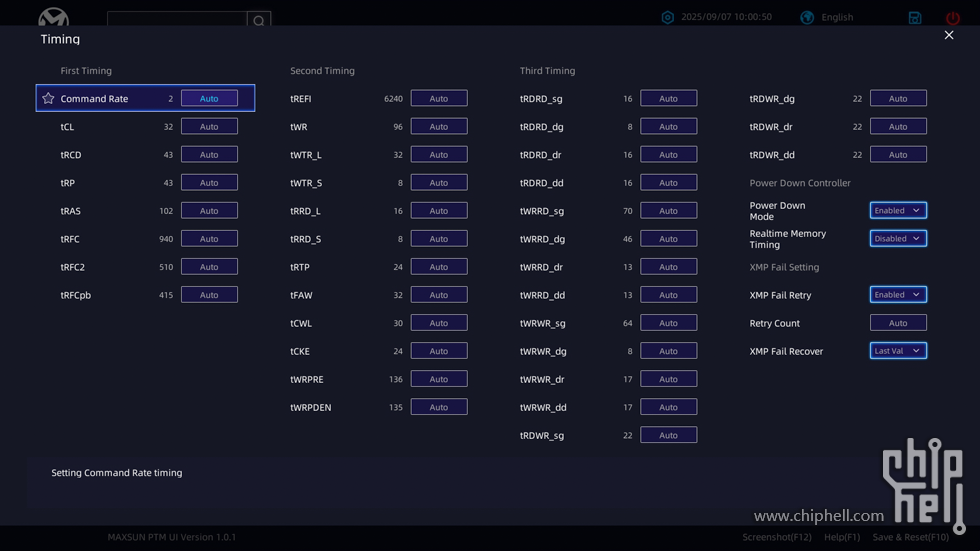Click the Auto field for tRDRD_dg

click(x=669, y=126)
